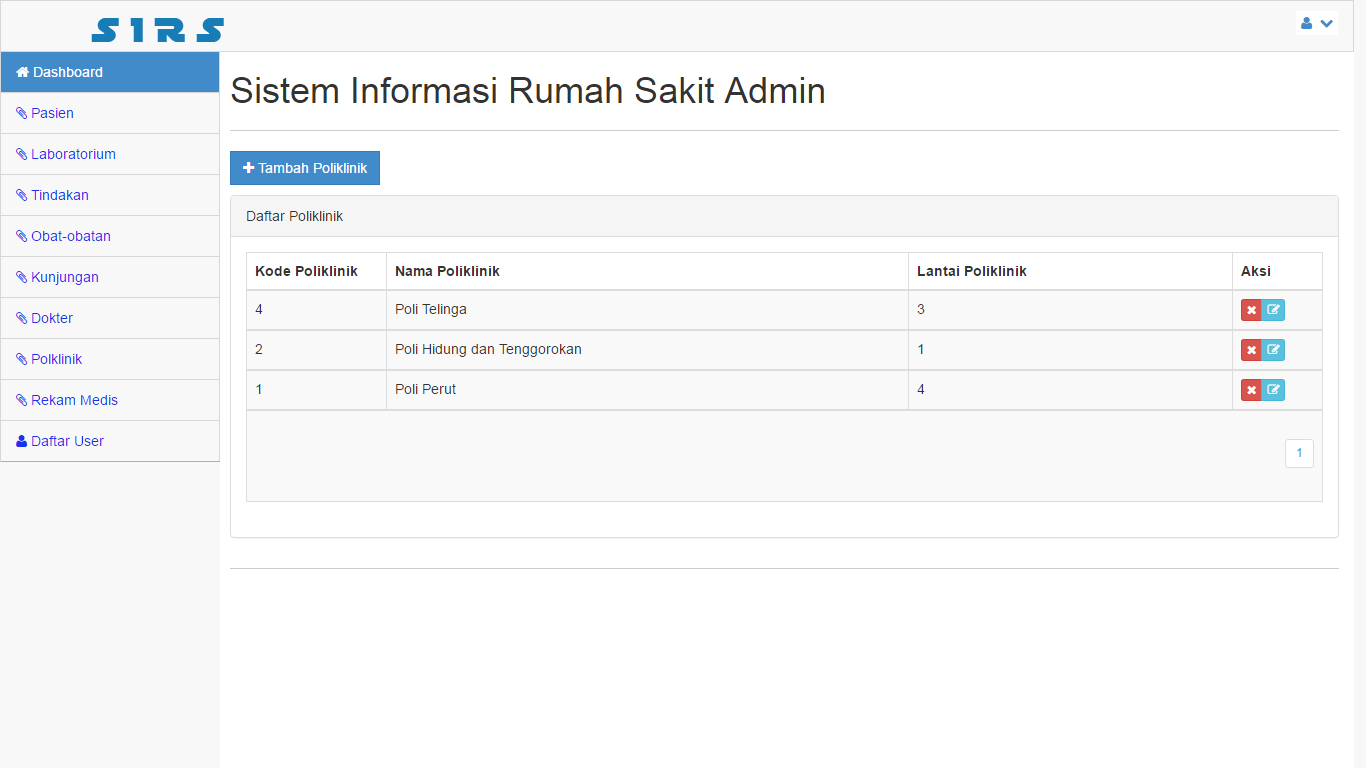Edit Poli Hidung dan Tenggorokan entry
The width and height of the screenshot is (1366, 768).
(1273, 350)
